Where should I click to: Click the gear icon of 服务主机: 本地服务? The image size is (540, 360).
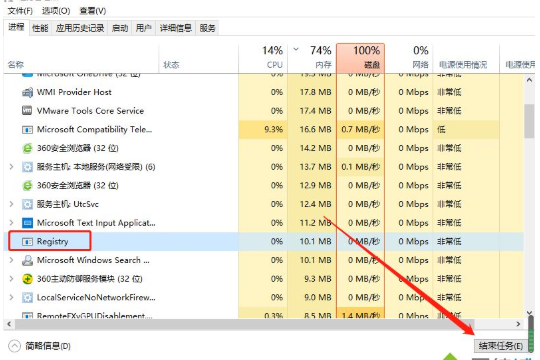(27, 167)
